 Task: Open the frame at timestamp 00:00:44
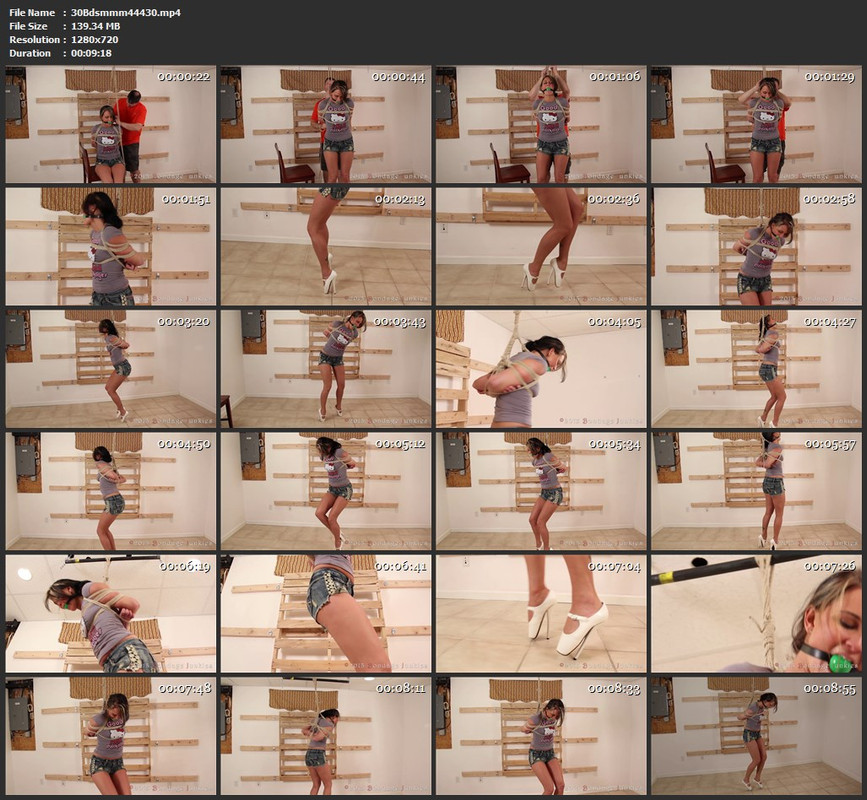click(x=326, y=124)
